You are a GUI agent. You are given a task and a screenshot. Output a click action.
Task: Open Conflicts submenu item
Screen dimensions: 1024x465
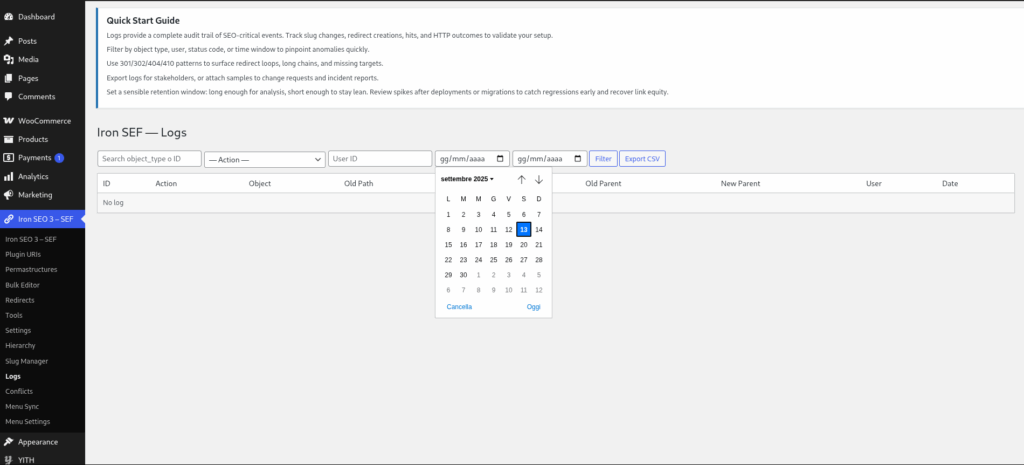click(x=19, y=391)
